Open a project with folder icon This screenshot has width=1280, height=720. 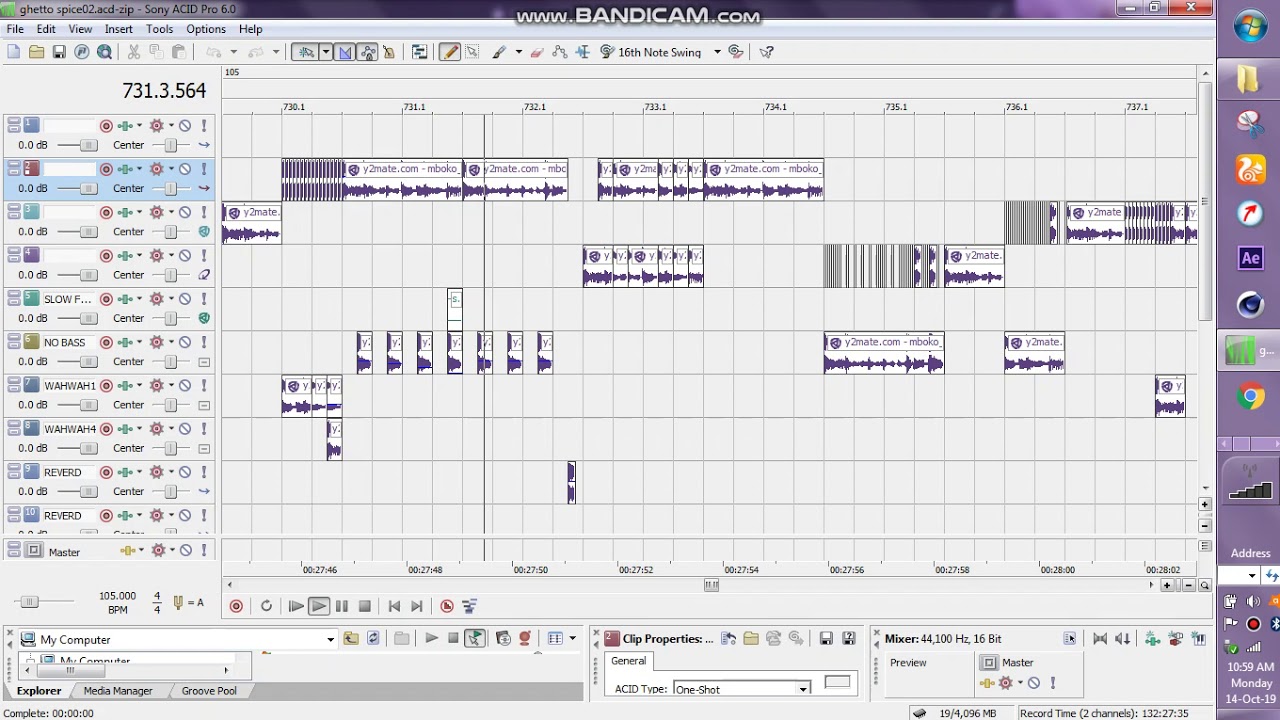point(36,52)
